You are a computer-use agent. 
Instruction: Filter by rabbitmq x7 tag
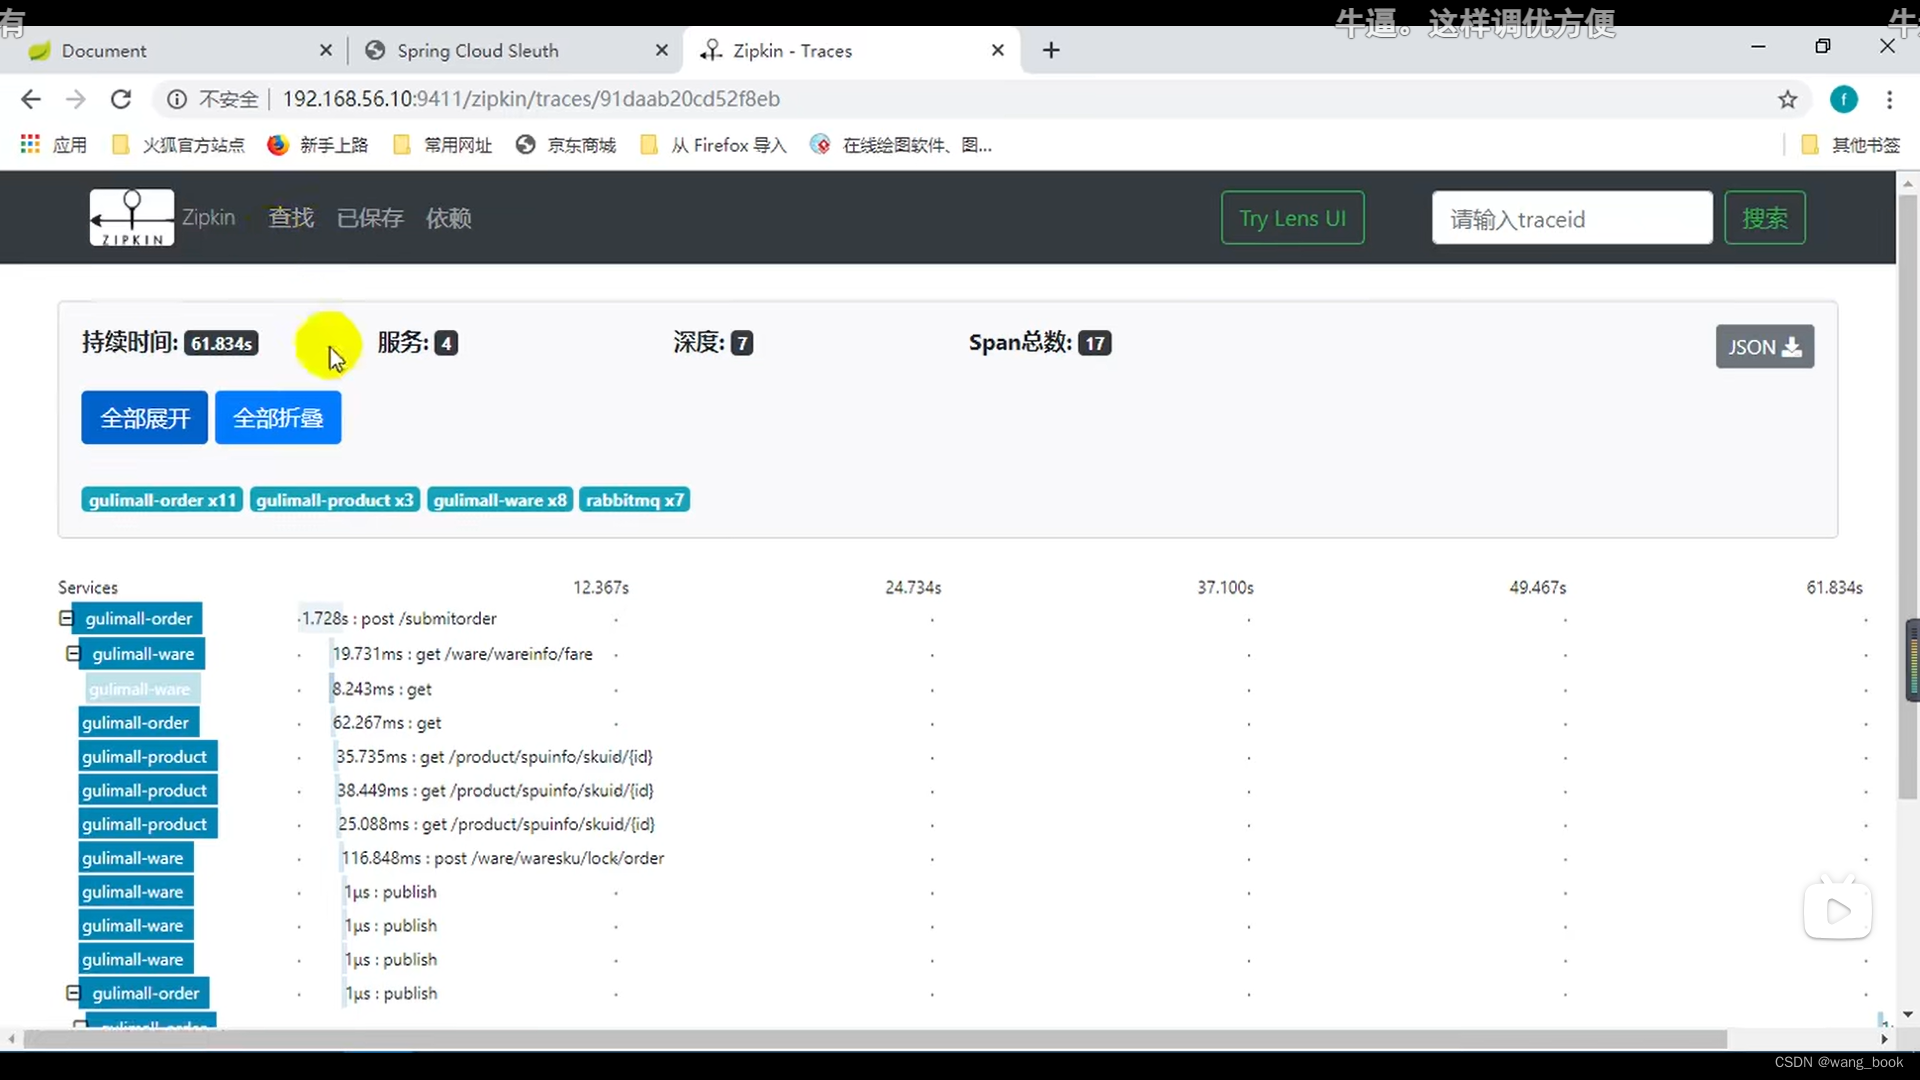click(635, 500)
